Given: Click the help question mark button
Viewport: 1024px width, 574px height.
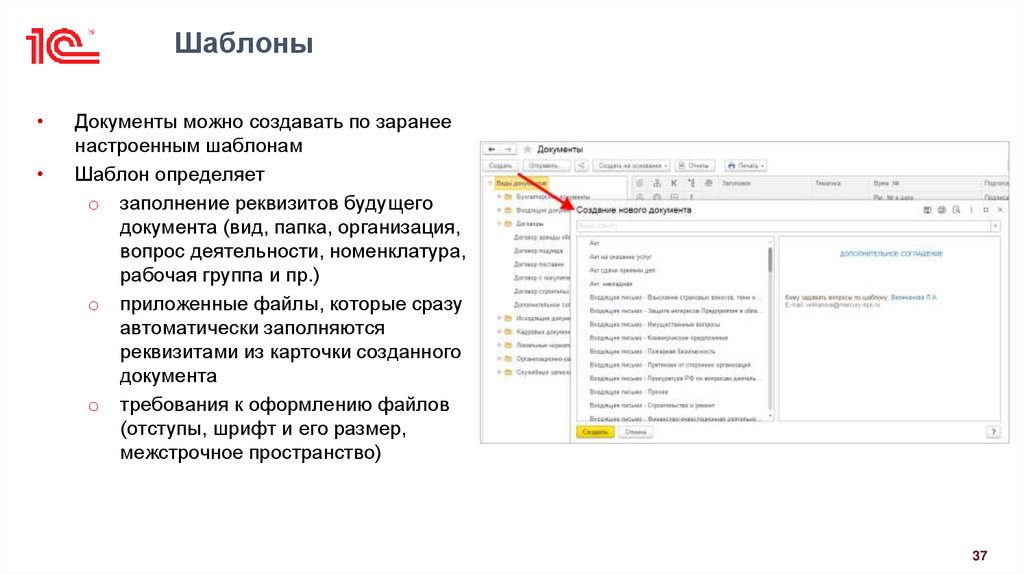Looking at the screenshot, I should click(x=993, y=432).
